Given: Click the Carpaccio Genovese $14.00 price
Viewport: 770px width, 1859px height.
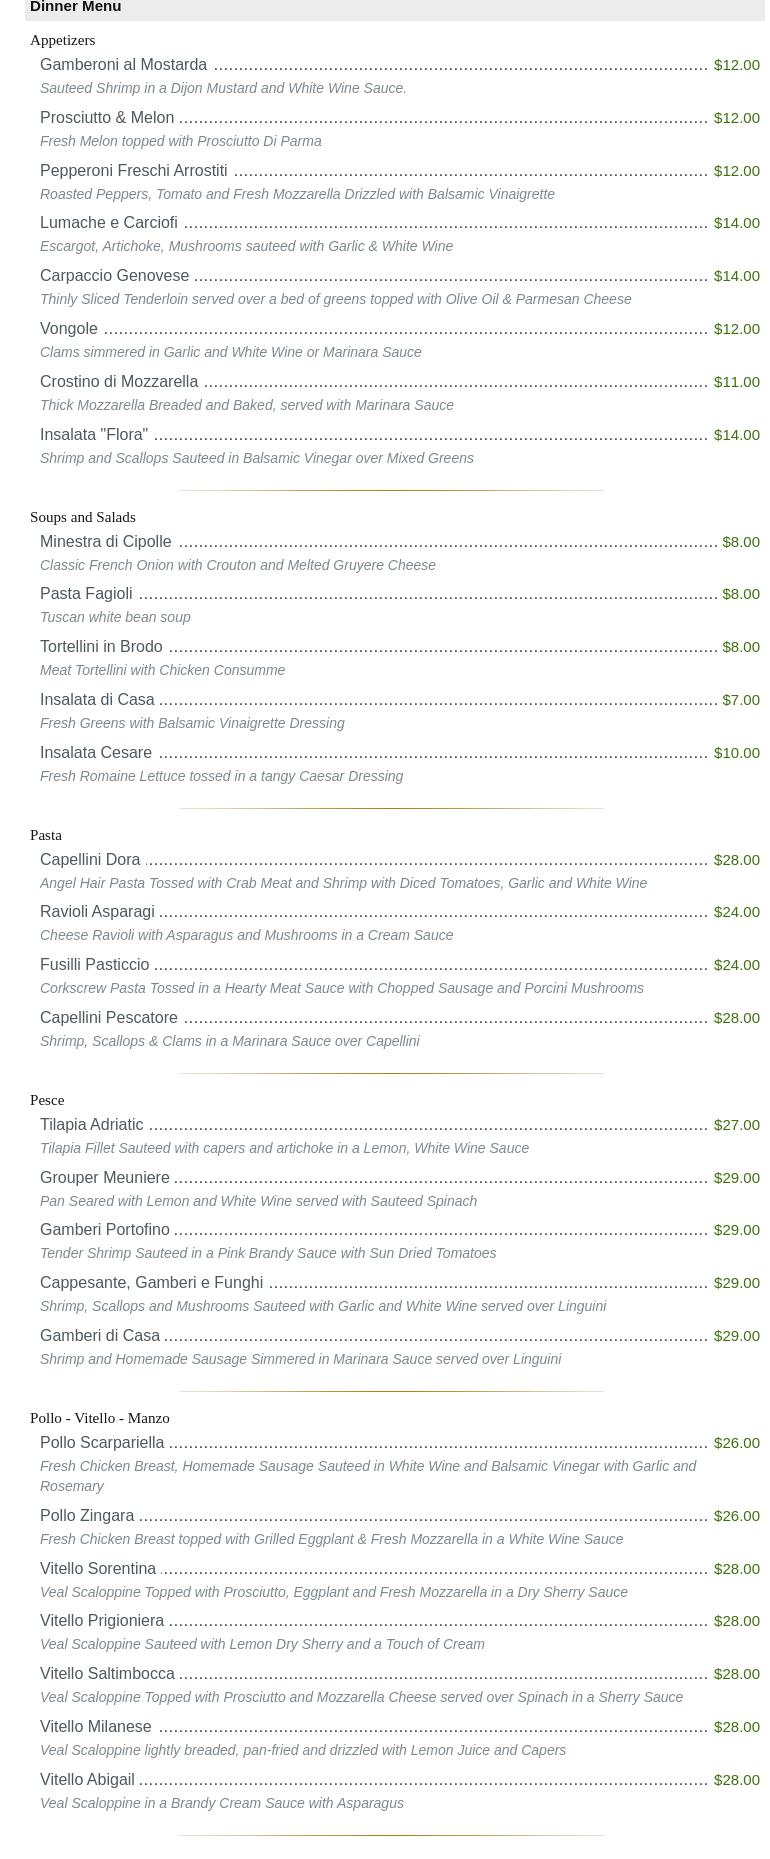Looking at the screenshot, I should (736, 276).
